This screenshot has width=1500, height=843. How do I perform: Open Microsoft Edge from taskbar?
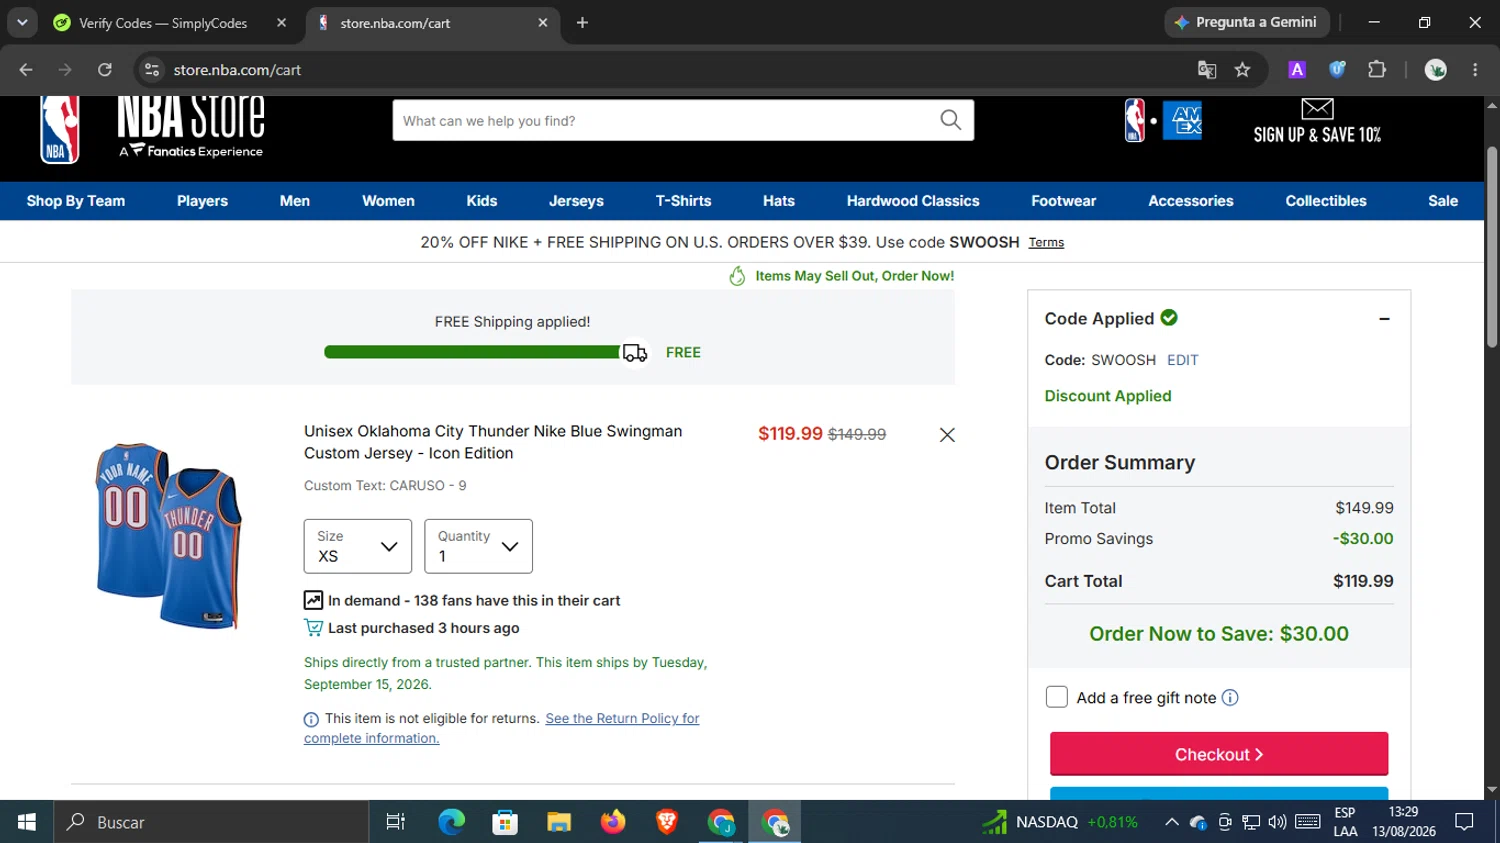[451, 822]
